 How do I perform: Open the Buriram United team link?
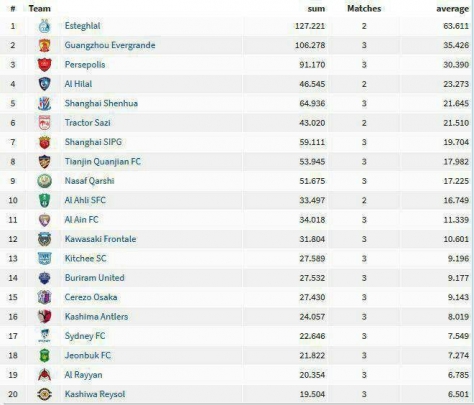click(95, 278)
